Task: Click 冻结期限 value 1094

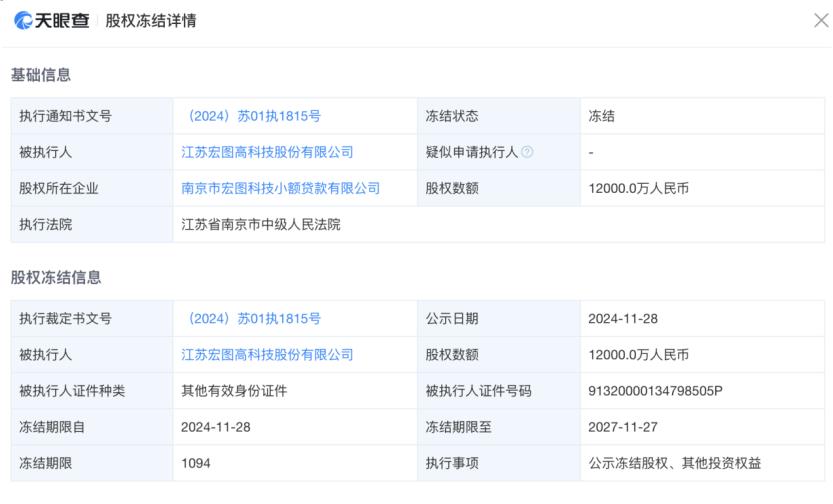Action: (x=196, y=463)
